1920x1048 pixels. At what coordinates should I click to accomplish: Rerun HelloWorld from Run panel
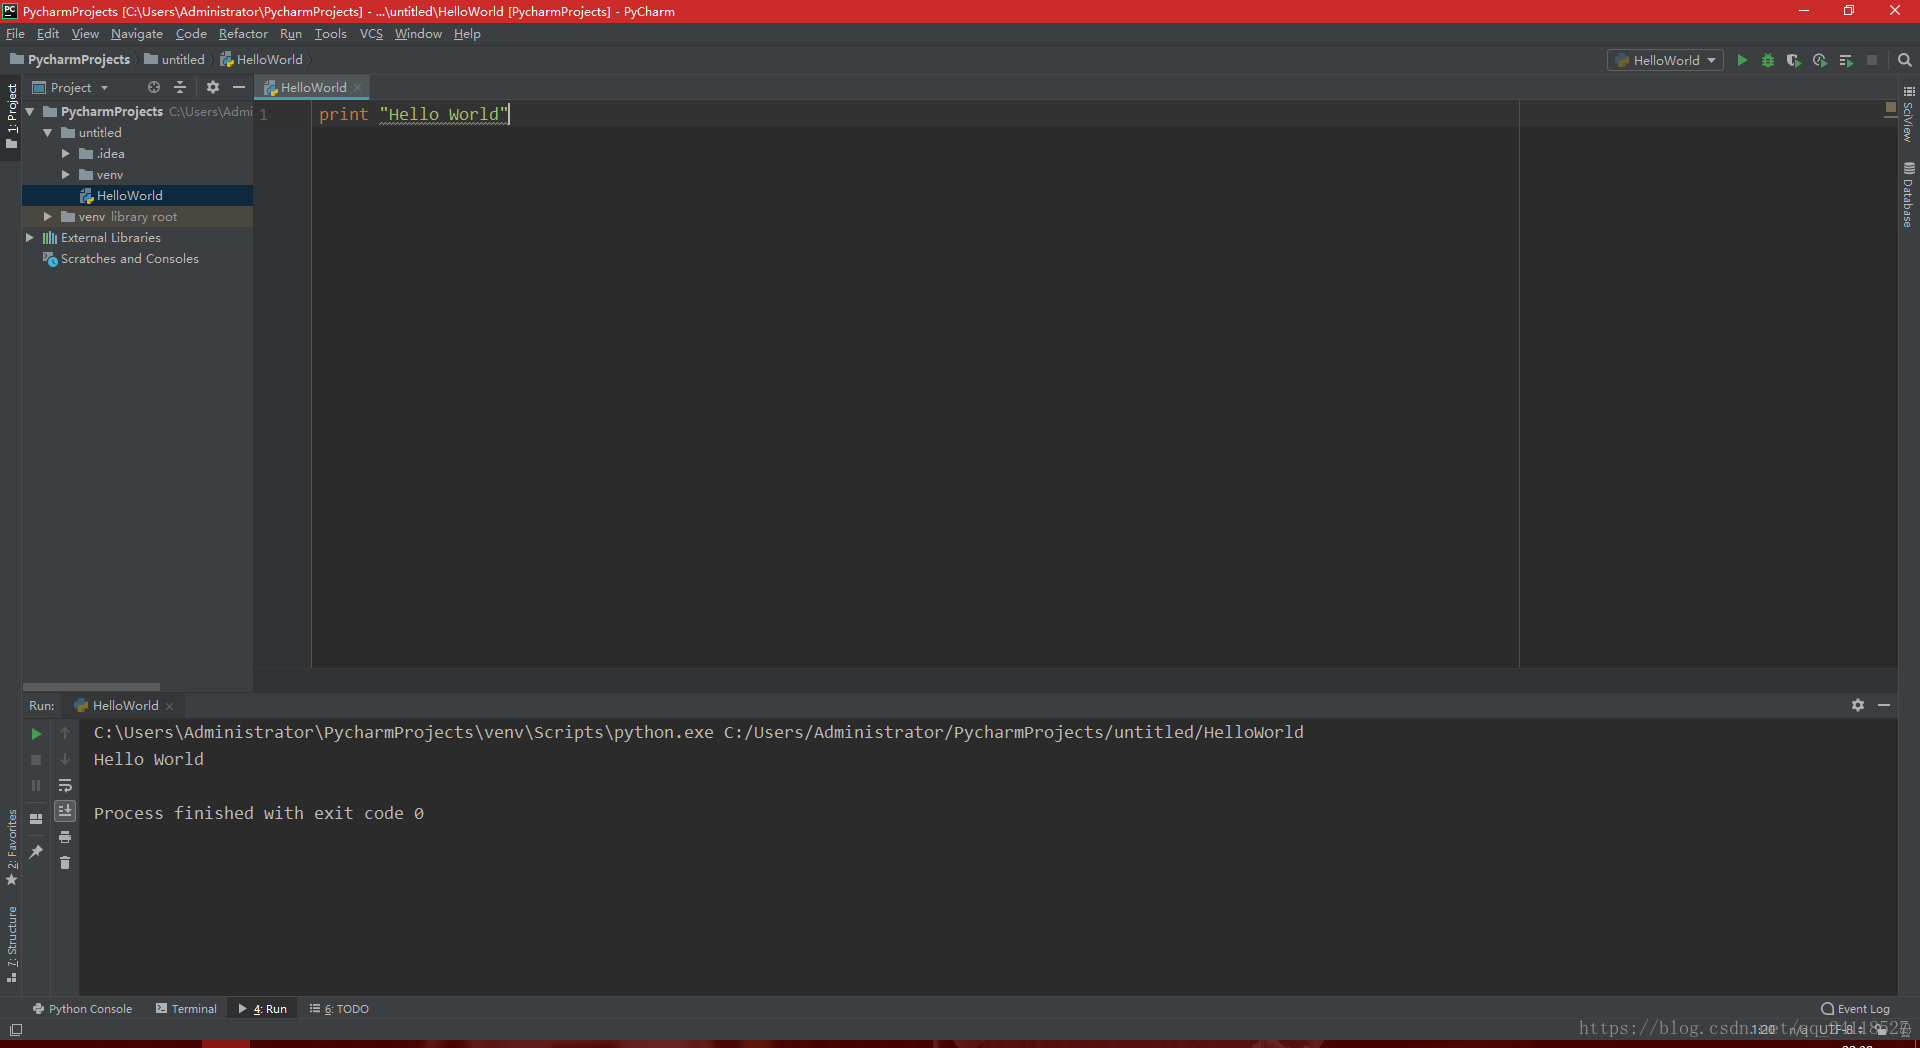click(x=36, y=733)
